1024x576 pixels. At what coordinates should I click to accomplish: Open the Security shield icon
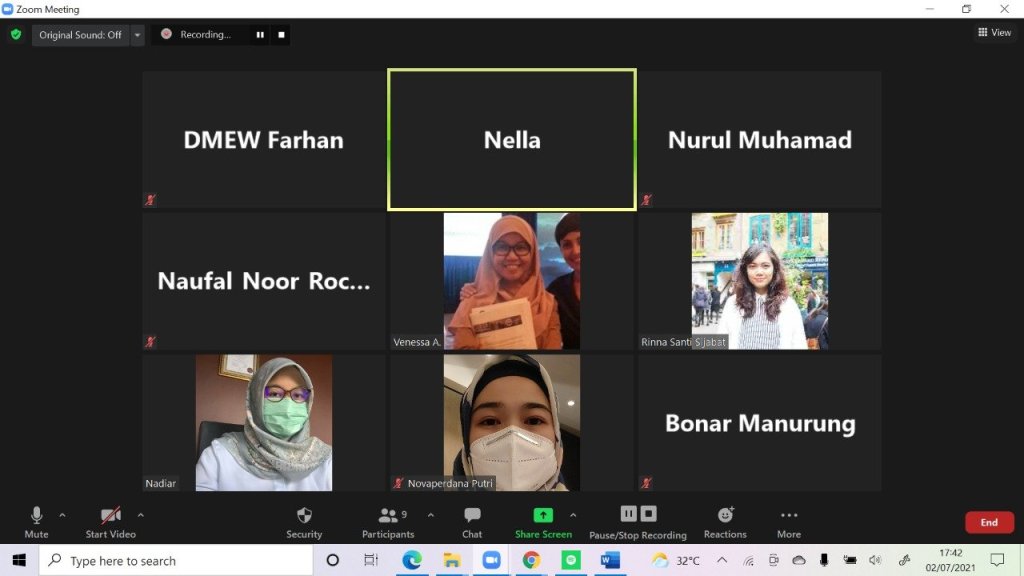point(304,516)
